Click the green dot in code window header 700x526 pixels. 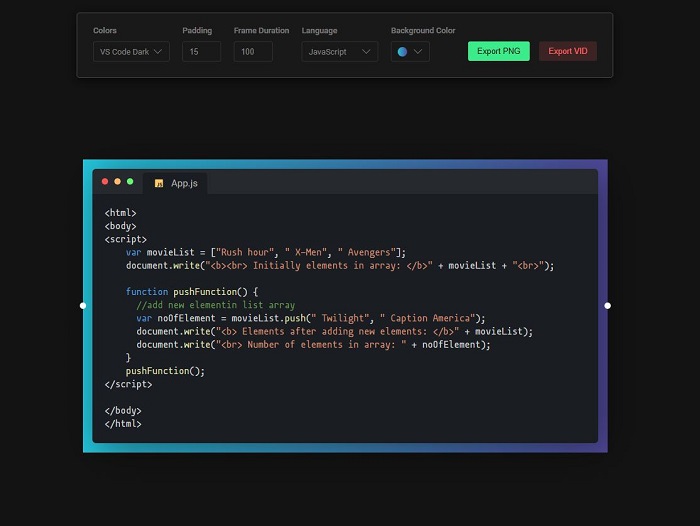tap(129, 182)
